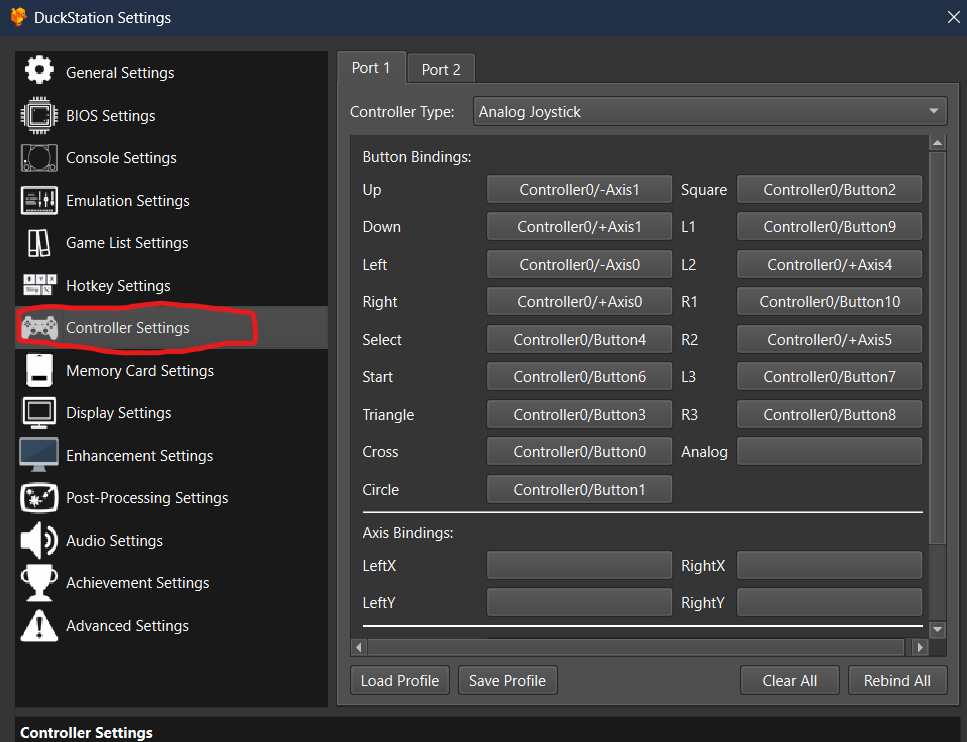Change the Left button binding
967x742 pixels.
pyautogui.click(x=579, y=265)
